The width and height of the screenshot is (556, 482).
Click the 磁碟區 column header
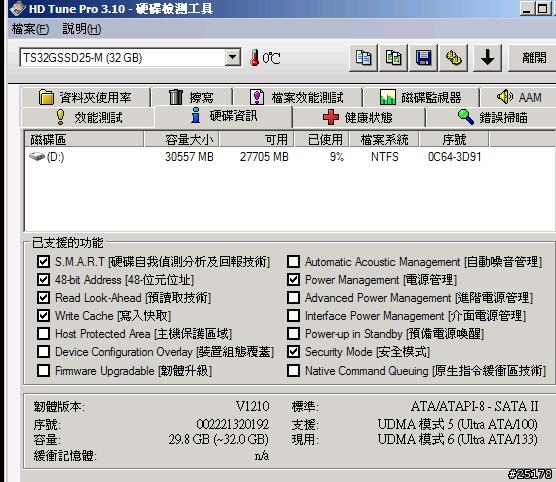pos(84,139)
